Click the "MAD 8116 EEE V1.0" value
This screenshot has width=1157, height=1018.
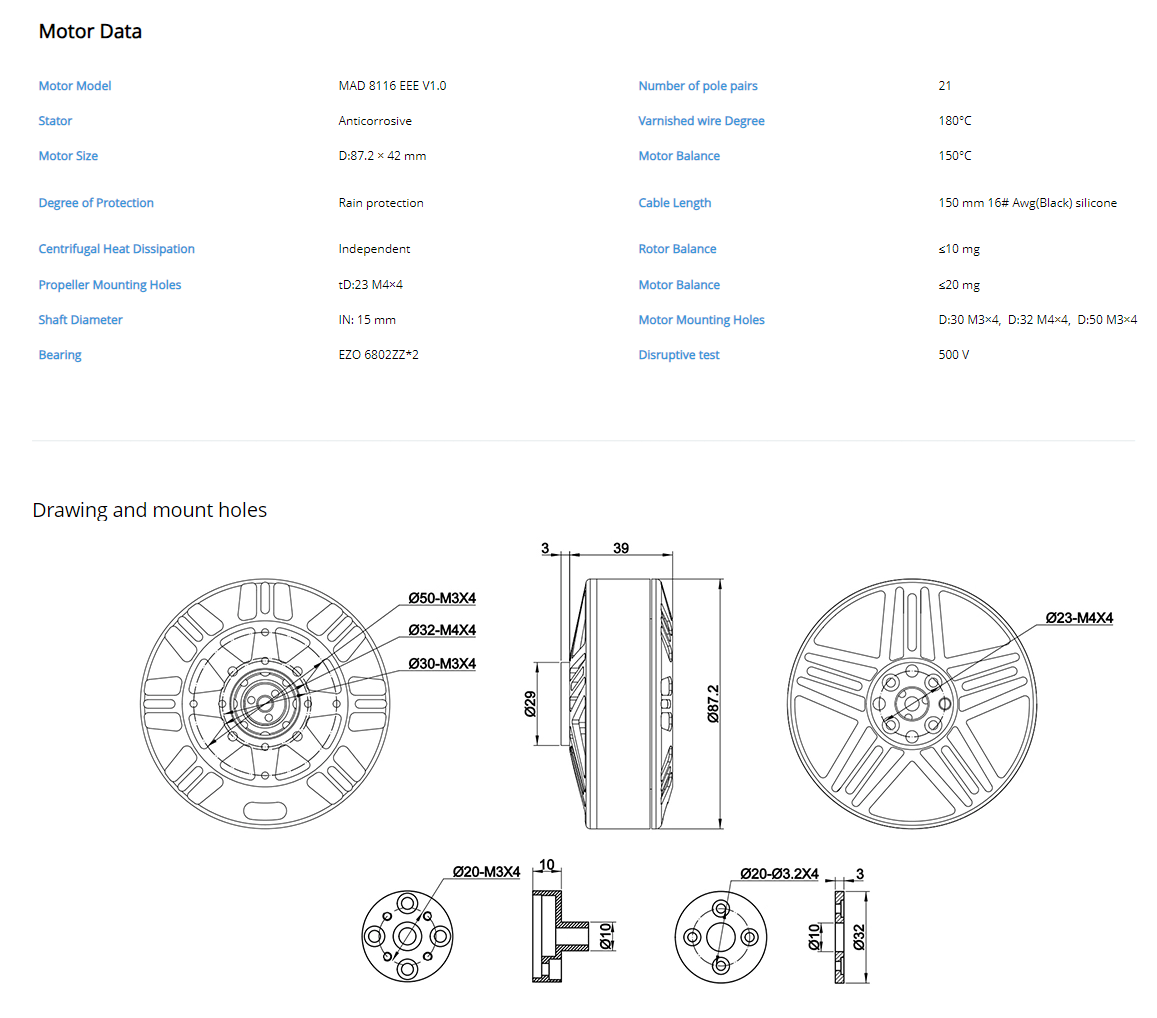[x=392, y=86]
